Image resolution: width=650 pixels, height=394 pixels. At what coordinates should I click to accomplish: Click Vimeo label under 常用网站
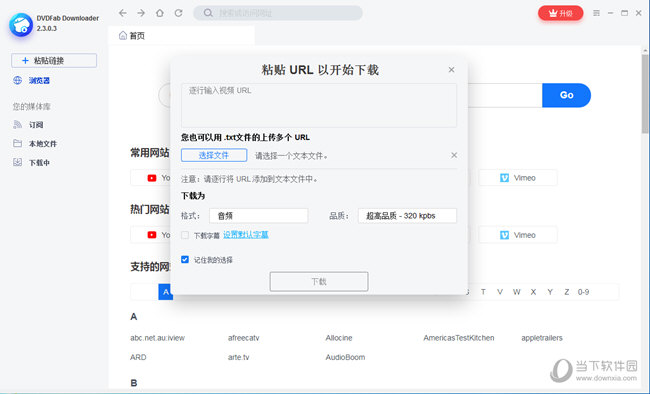click(524, 178)
